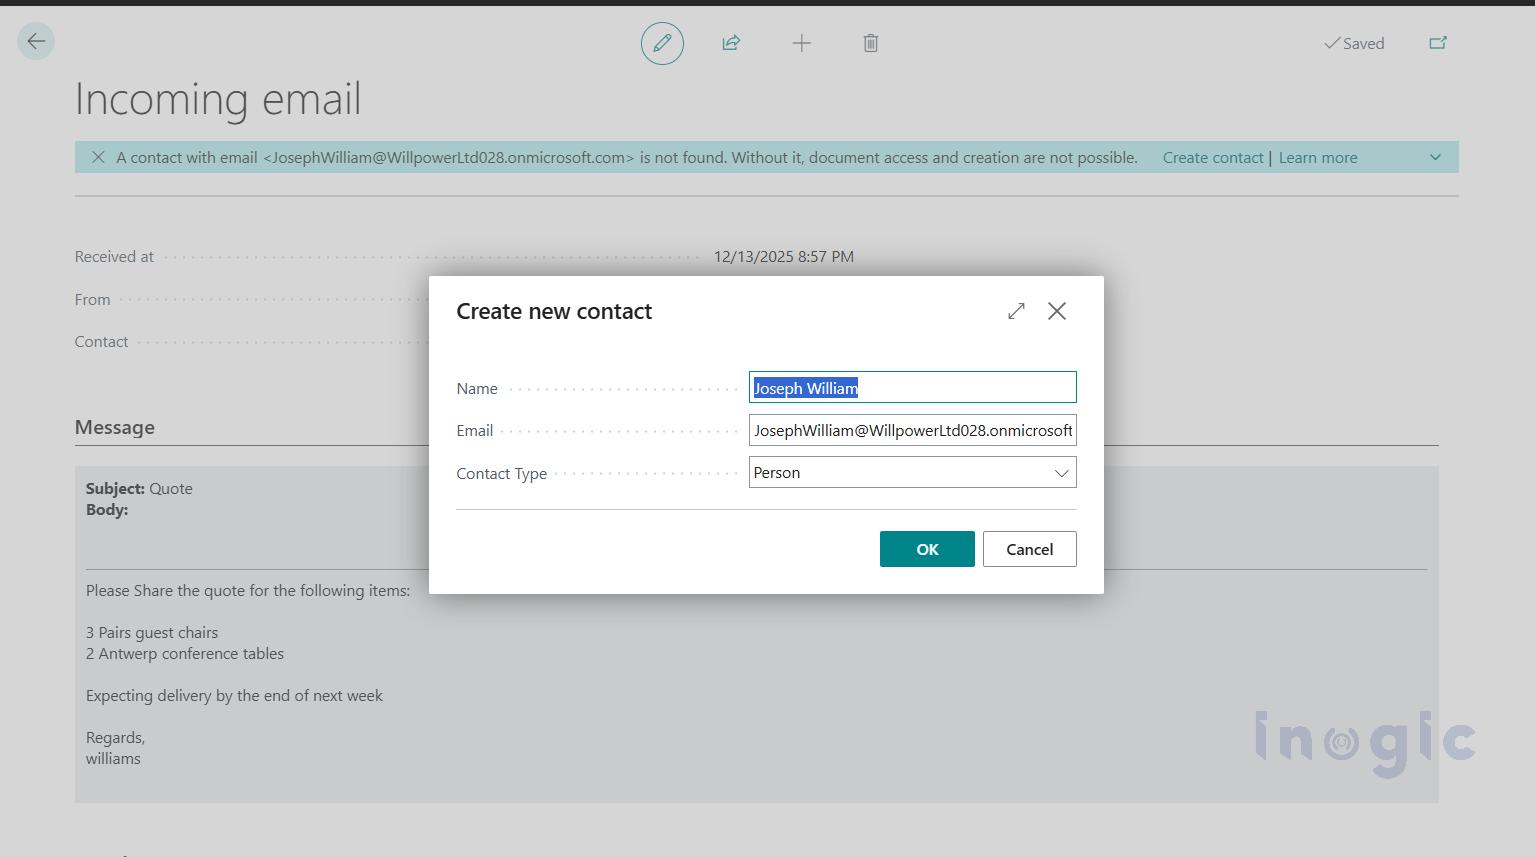This screenshot has width=1535, height=857.
Task: Close the Create new contact dialog
Action: point(1056,311)
